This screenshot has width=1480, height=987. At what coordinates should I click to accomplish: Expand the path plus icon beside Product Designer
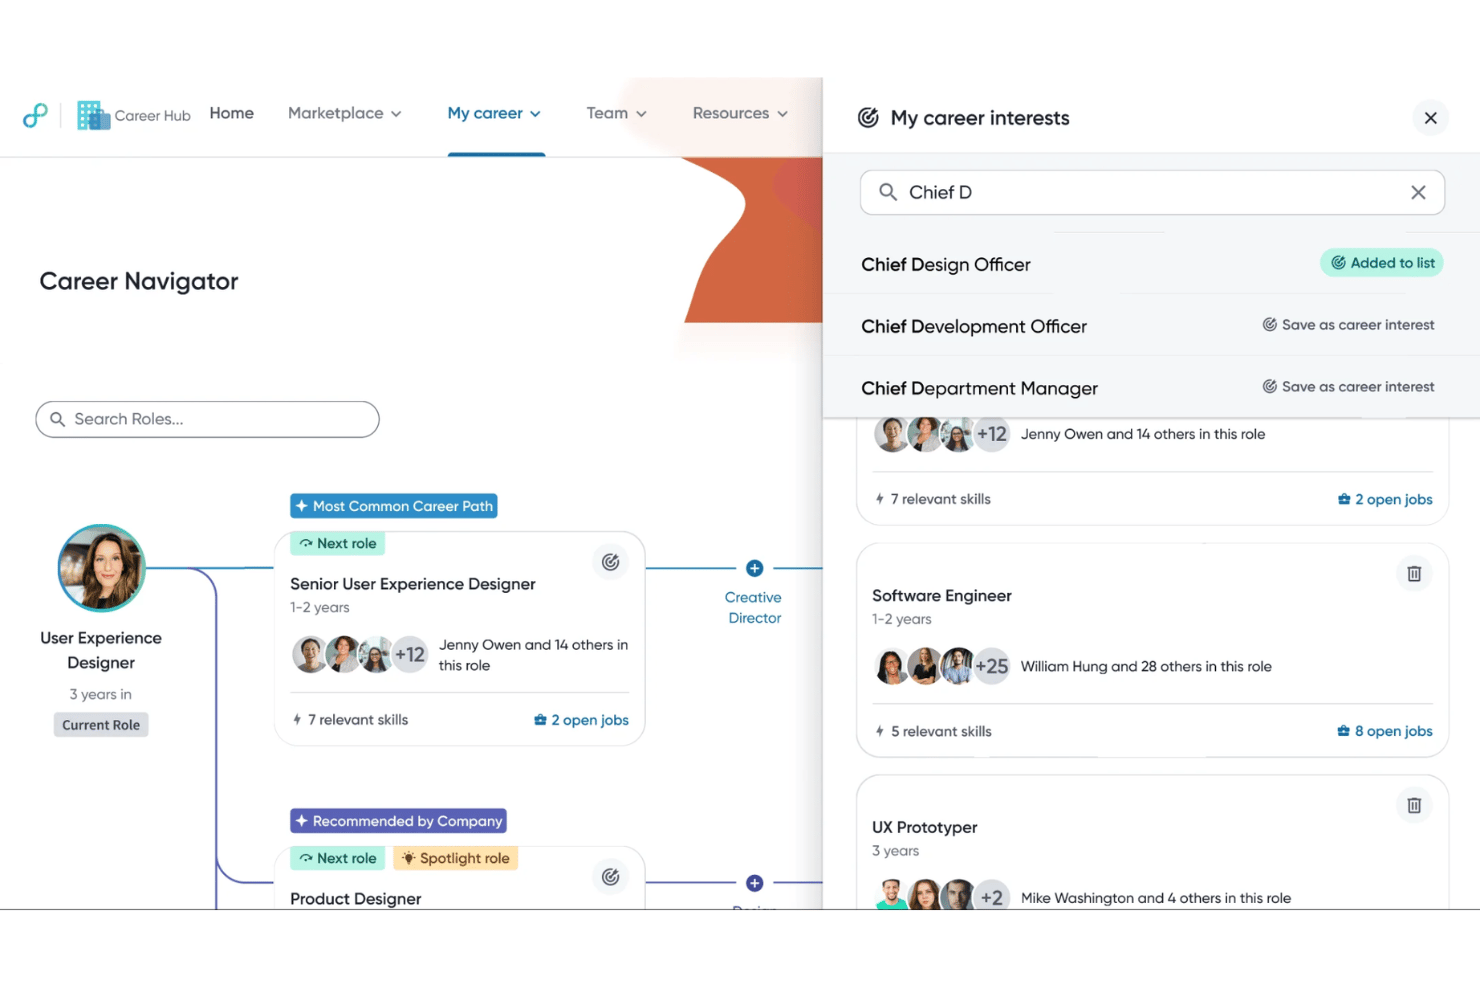tap(755, 883)
